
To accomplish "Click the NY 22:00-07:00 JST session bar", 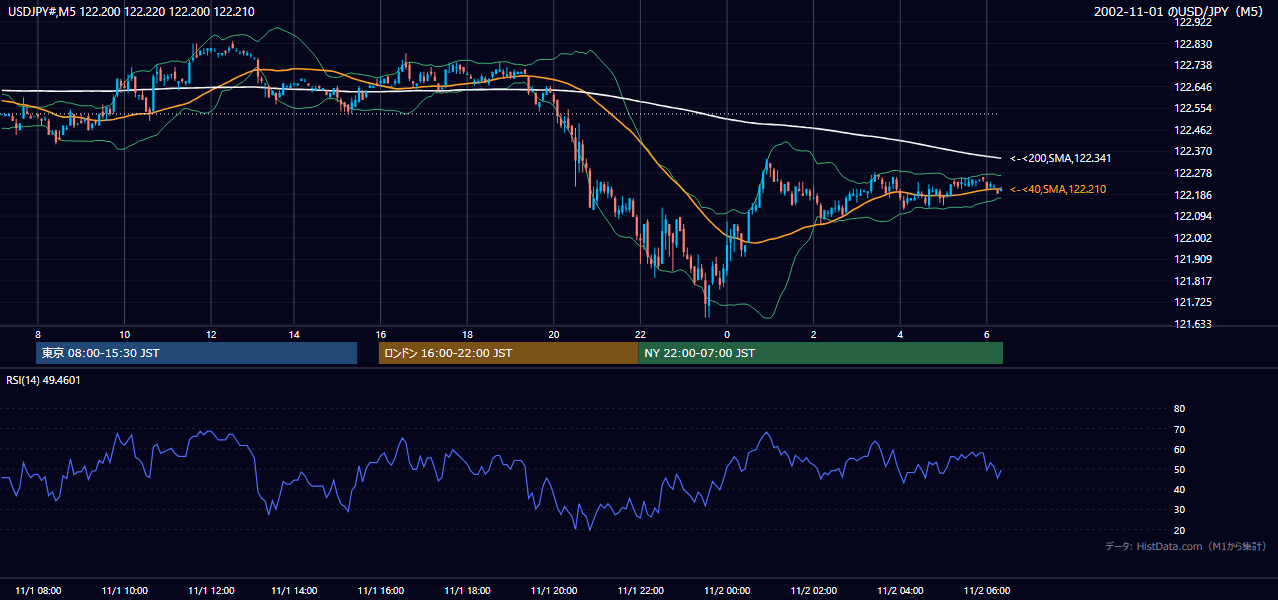I will tap(820, 353).
